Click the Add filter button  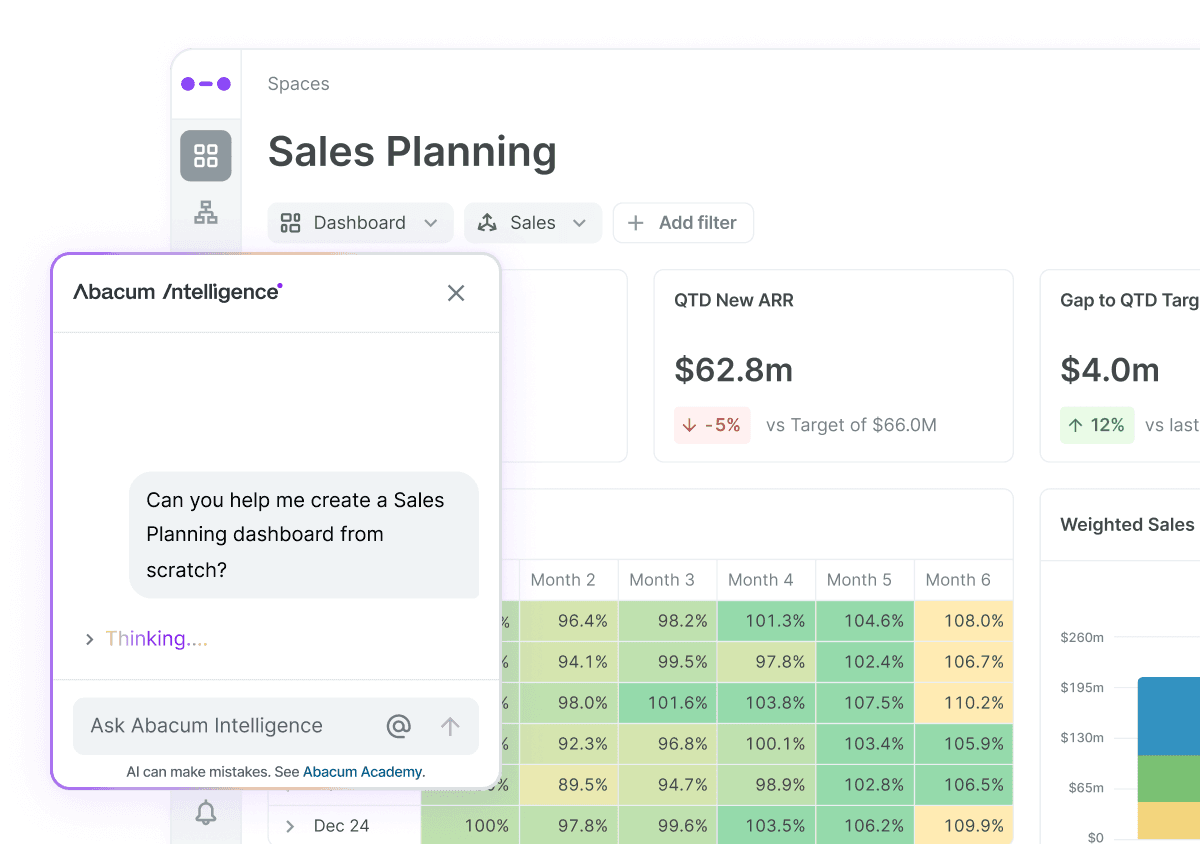click(683, 222)
